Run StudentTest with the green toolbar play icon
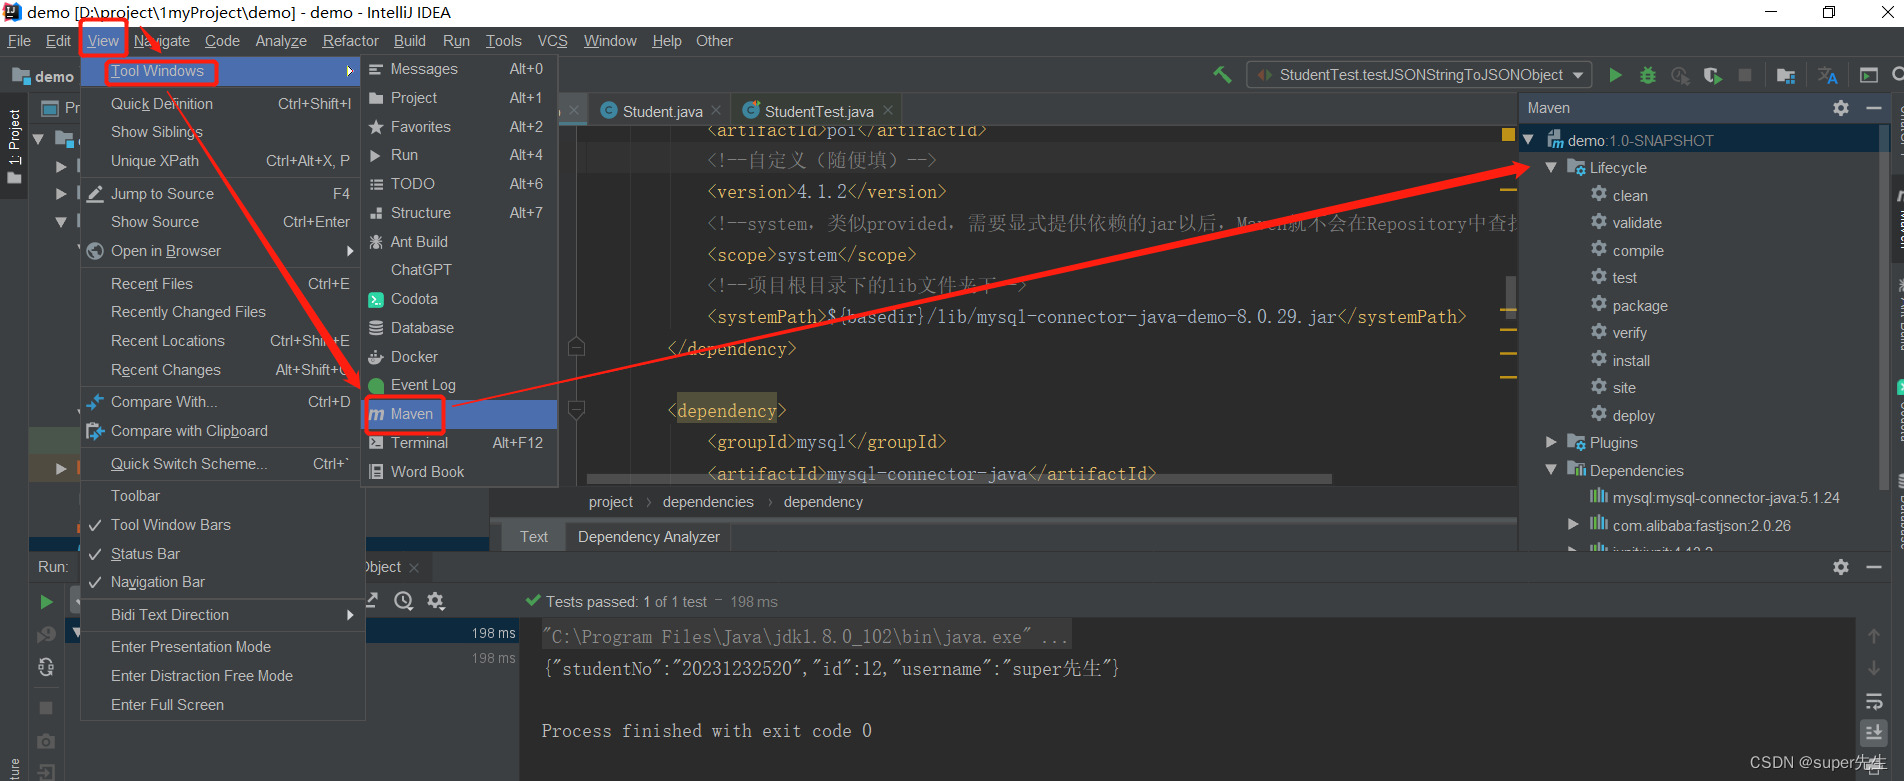 coord(1615,75)
